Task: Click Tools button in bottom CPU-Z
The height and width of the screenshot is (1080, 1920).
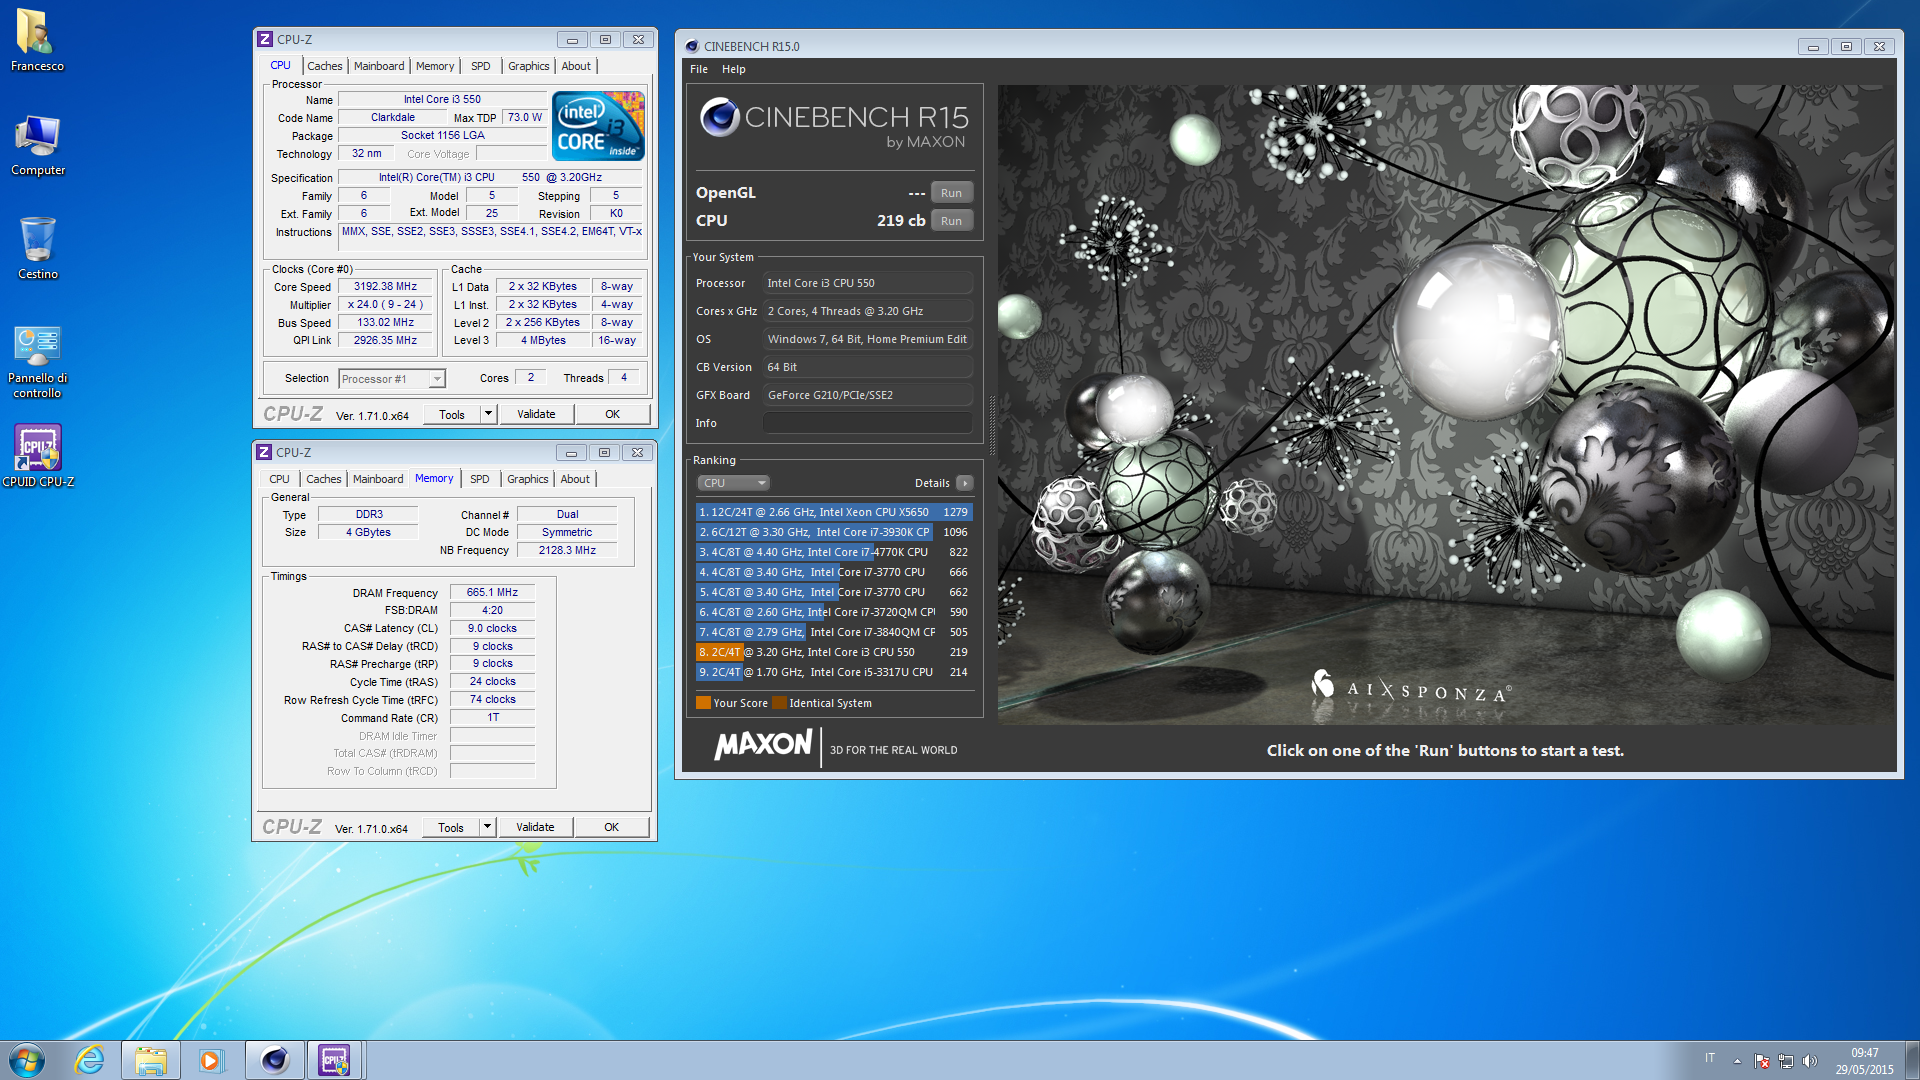Action: click(x=450, y=827)
